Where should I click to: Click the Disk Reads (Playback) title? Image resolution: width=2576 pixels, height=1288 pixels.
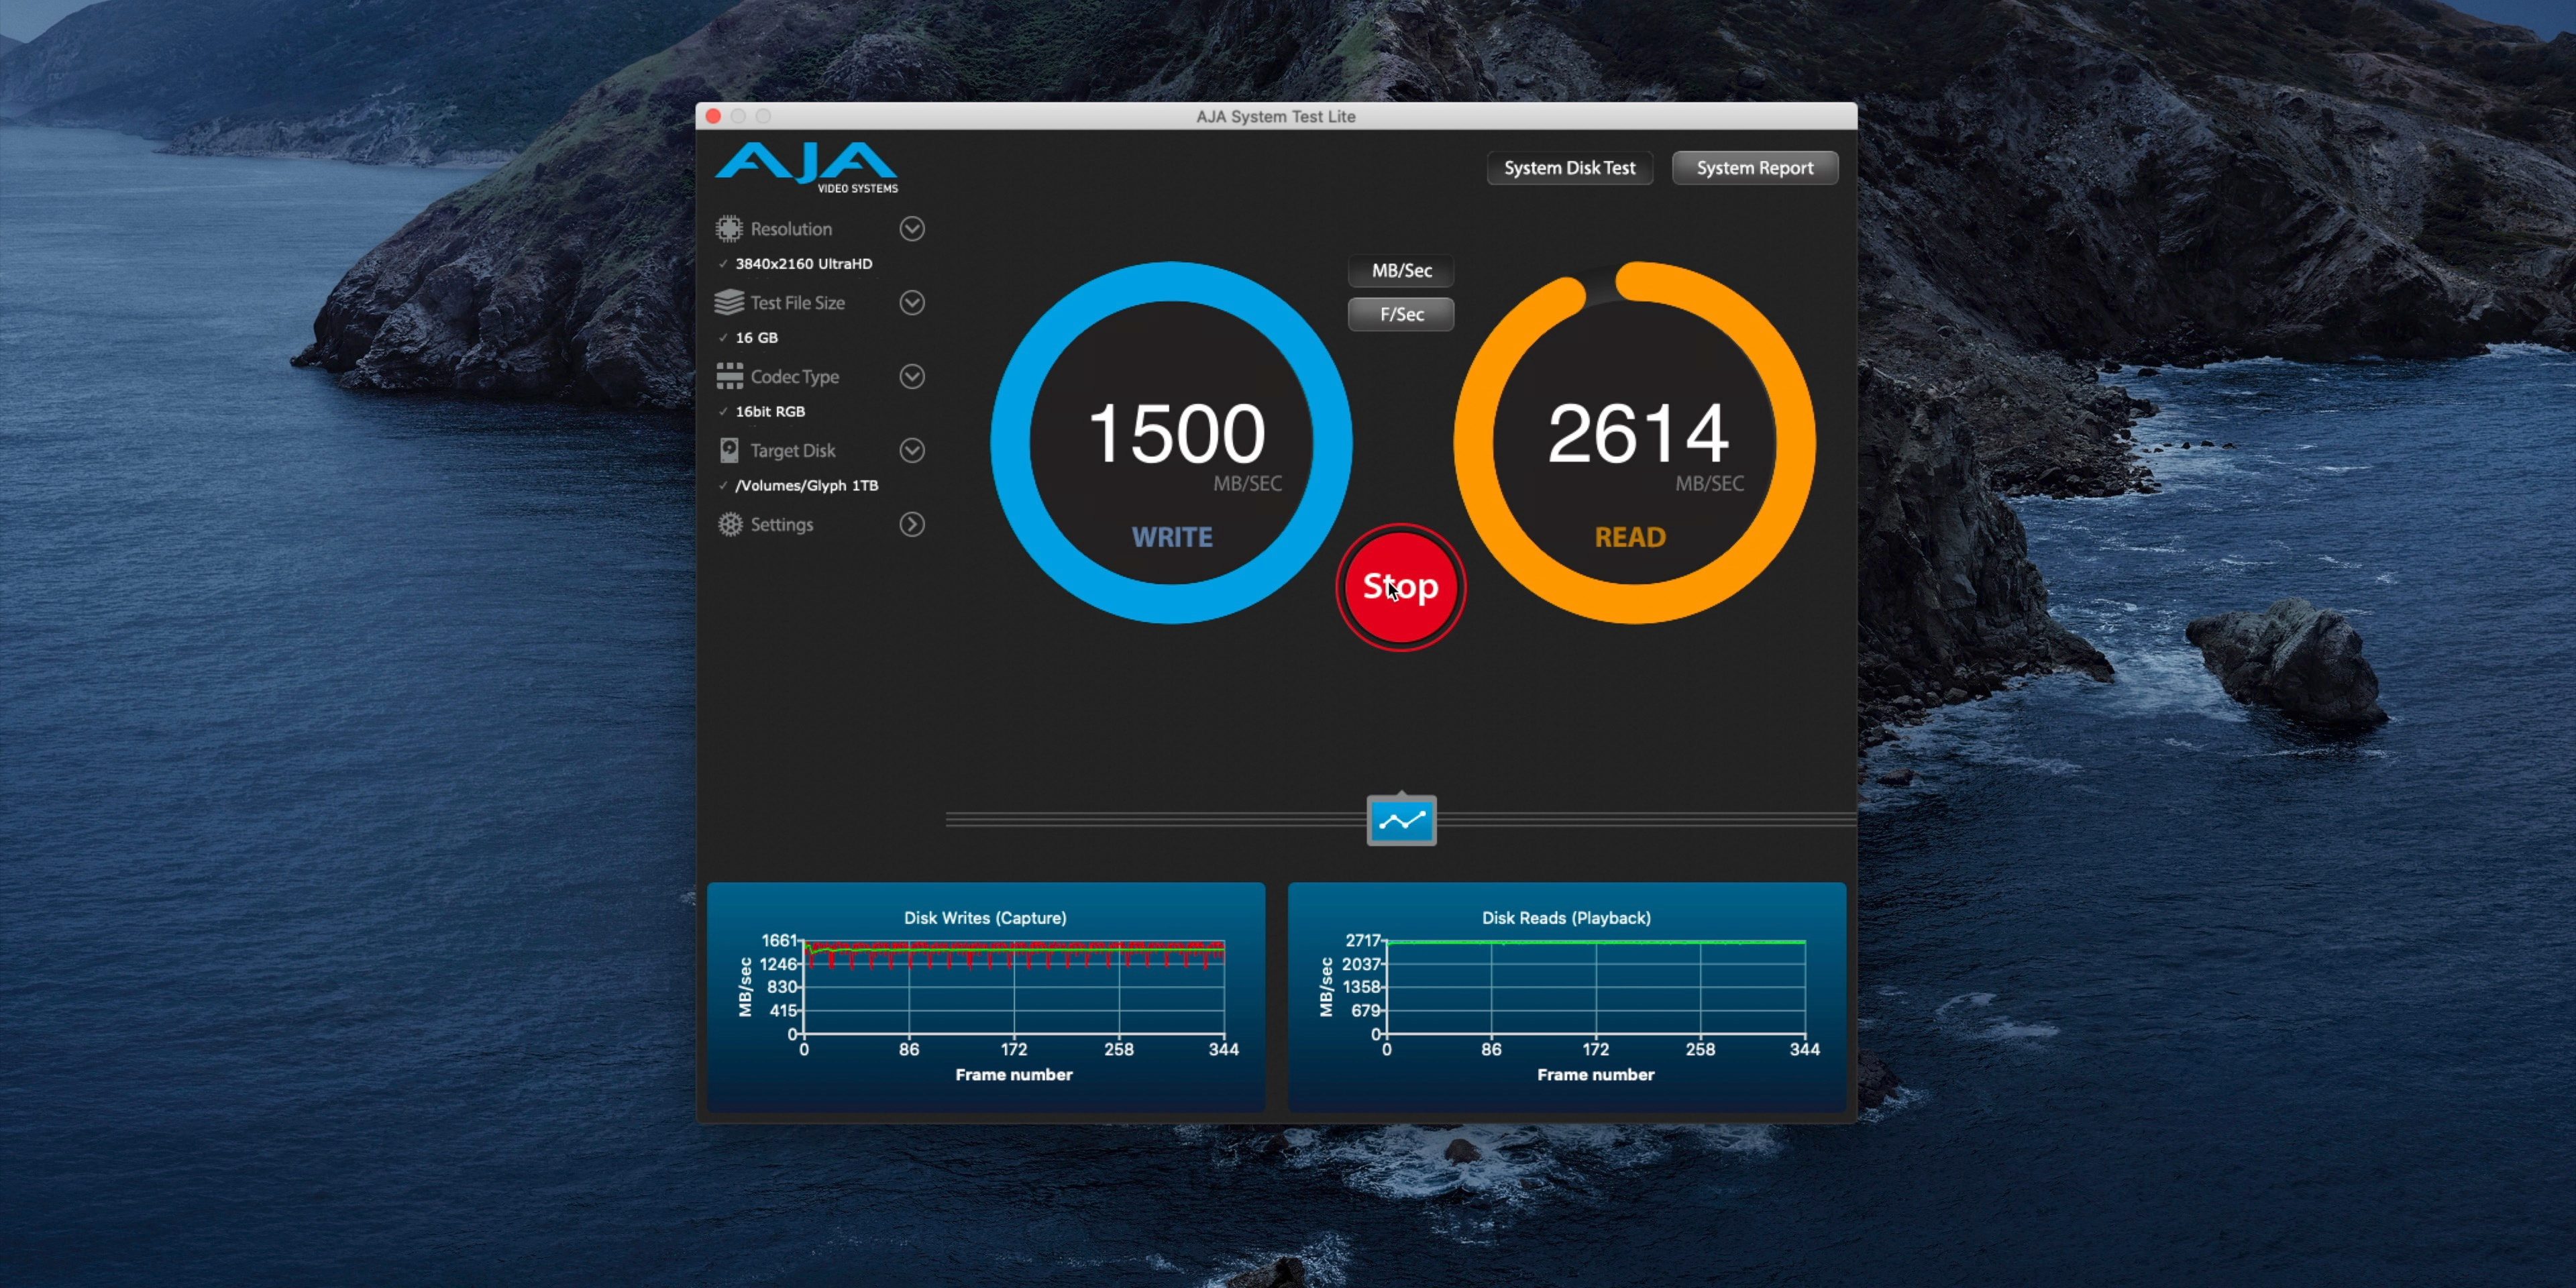pyautogui.click(x=1566, y=918)
